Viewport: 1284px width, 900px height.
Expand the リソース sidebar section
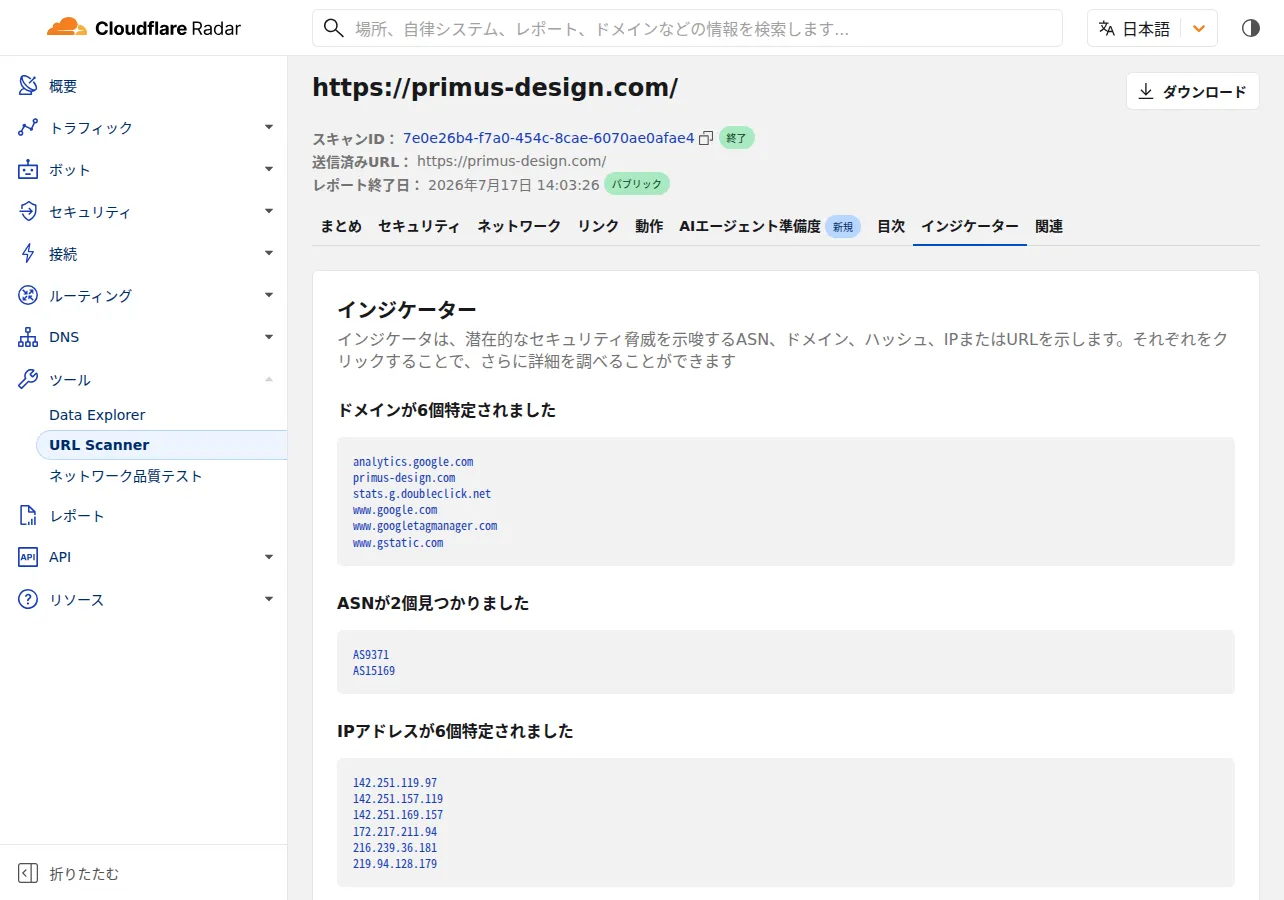pyautogui.click(x=269, y=600)
